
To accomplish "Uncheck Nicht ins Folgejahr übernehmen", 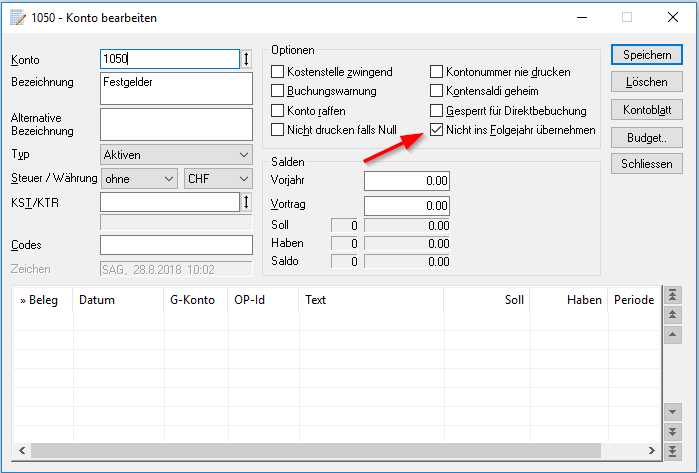I will point(436,130).
